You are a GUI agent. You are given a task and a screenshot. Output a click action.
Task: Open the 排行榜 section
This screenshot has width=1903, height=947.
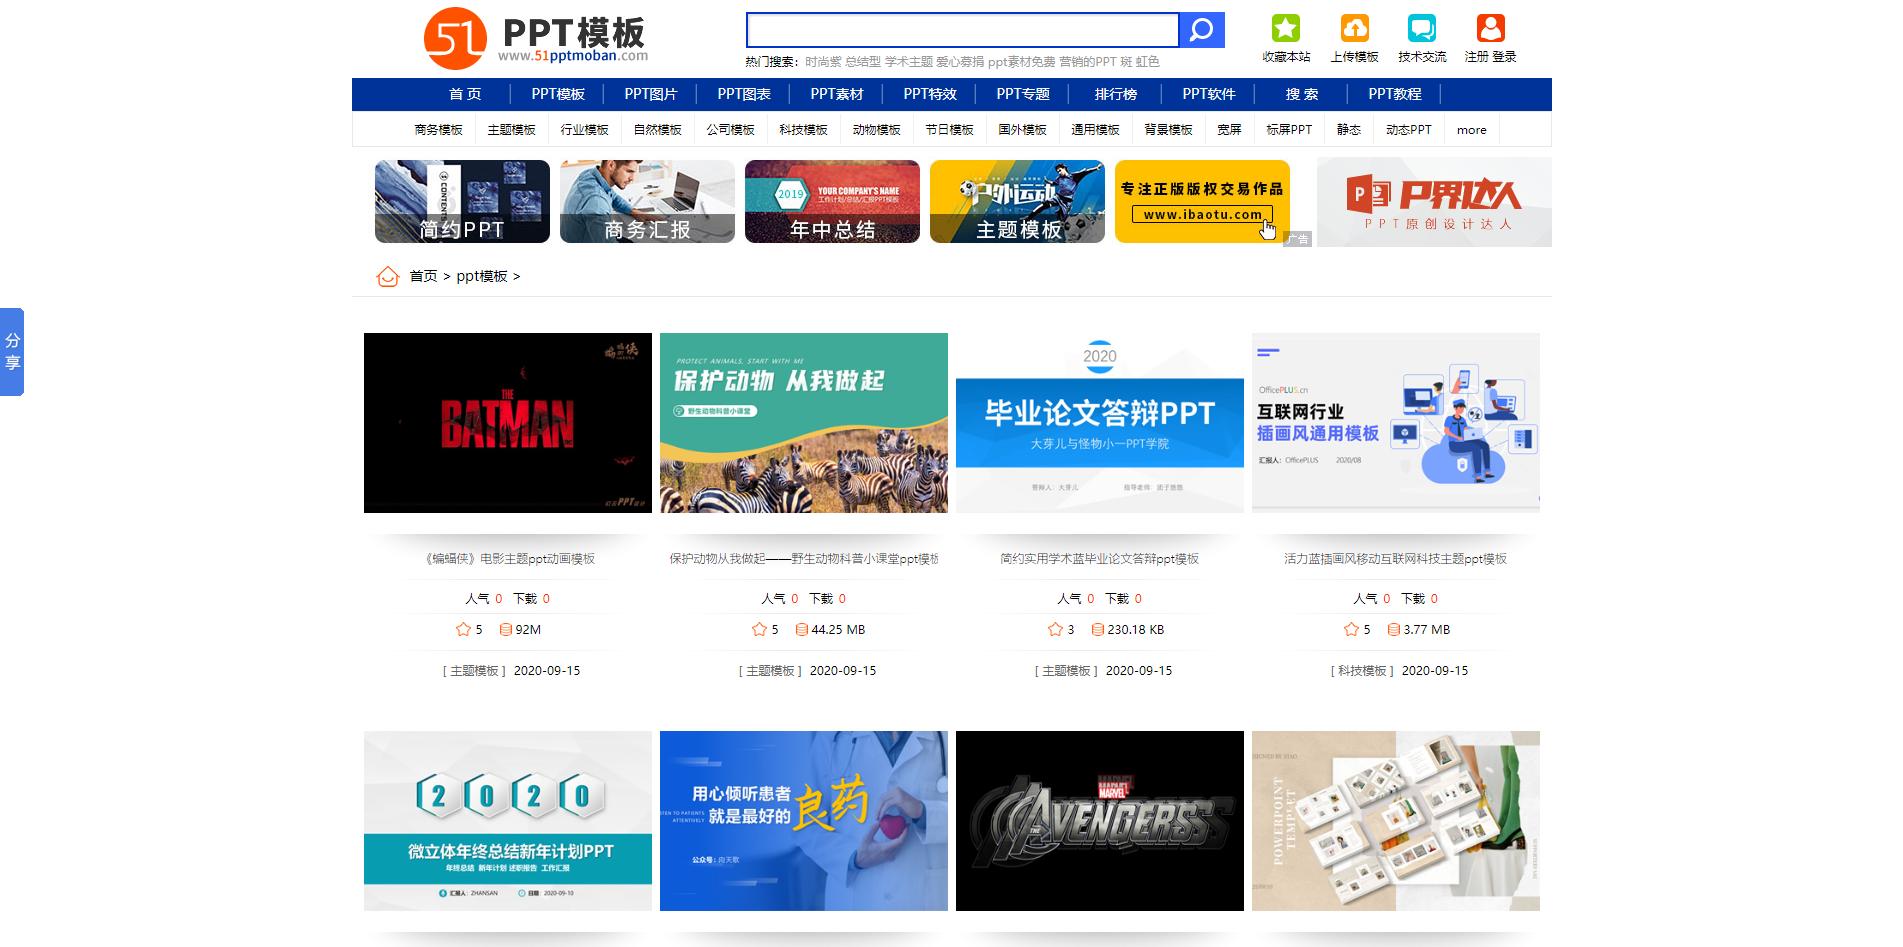coord(1113,94)
